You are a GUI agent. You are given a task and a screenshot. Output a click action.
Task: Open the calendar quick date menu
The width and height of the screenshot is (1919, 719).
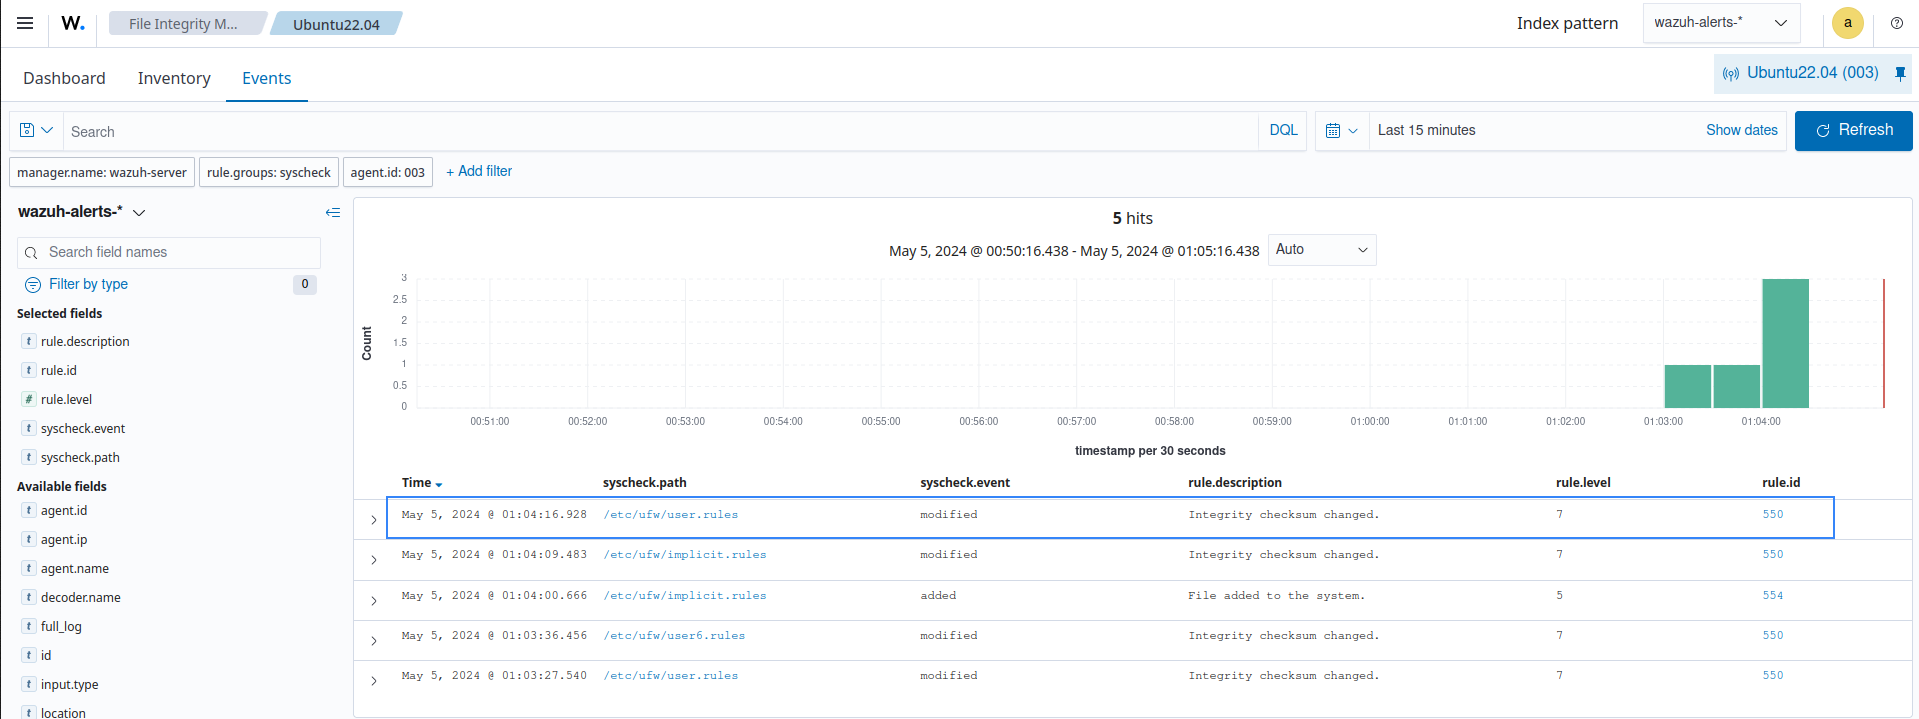point(1341,131)
